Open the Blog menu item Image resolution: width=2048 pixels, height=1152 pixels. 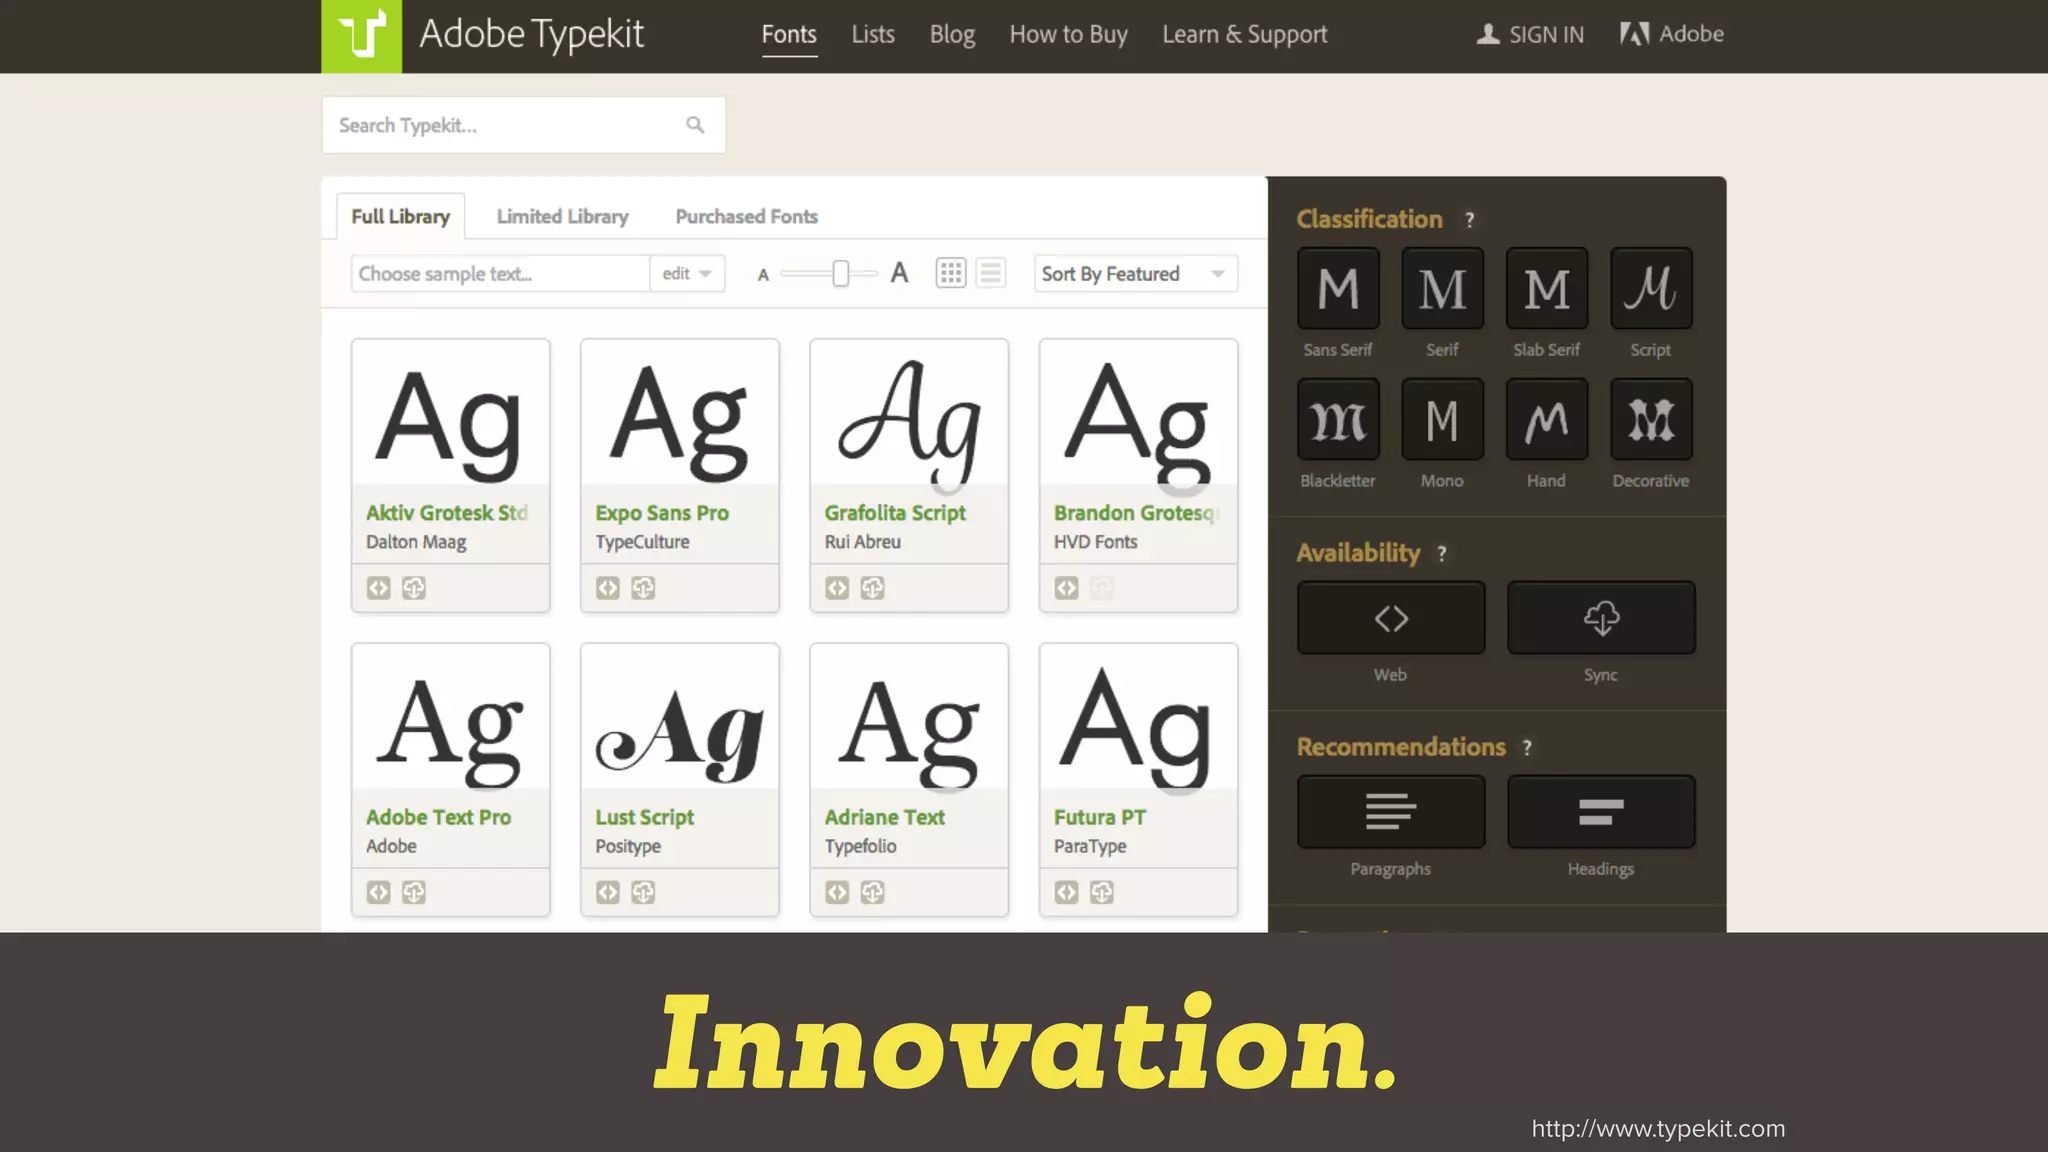(952, 35)
